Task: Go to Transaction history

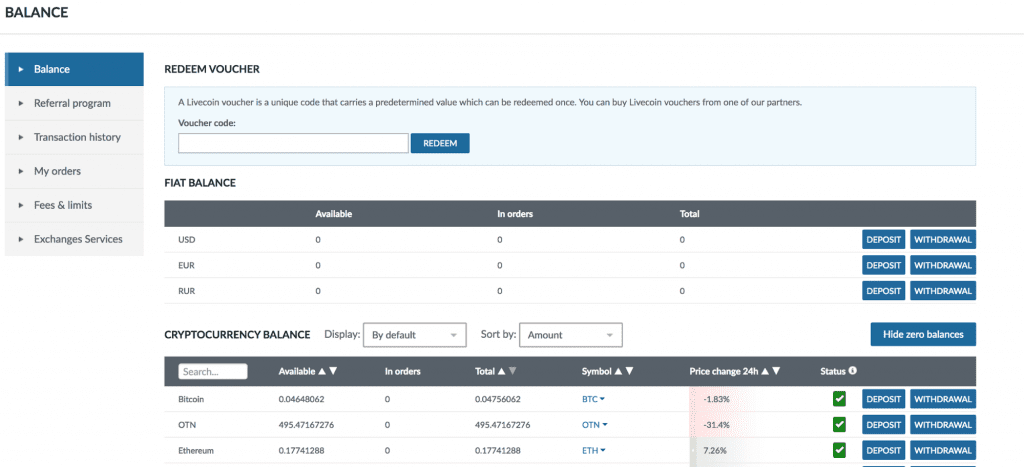Action: [74, 137]
